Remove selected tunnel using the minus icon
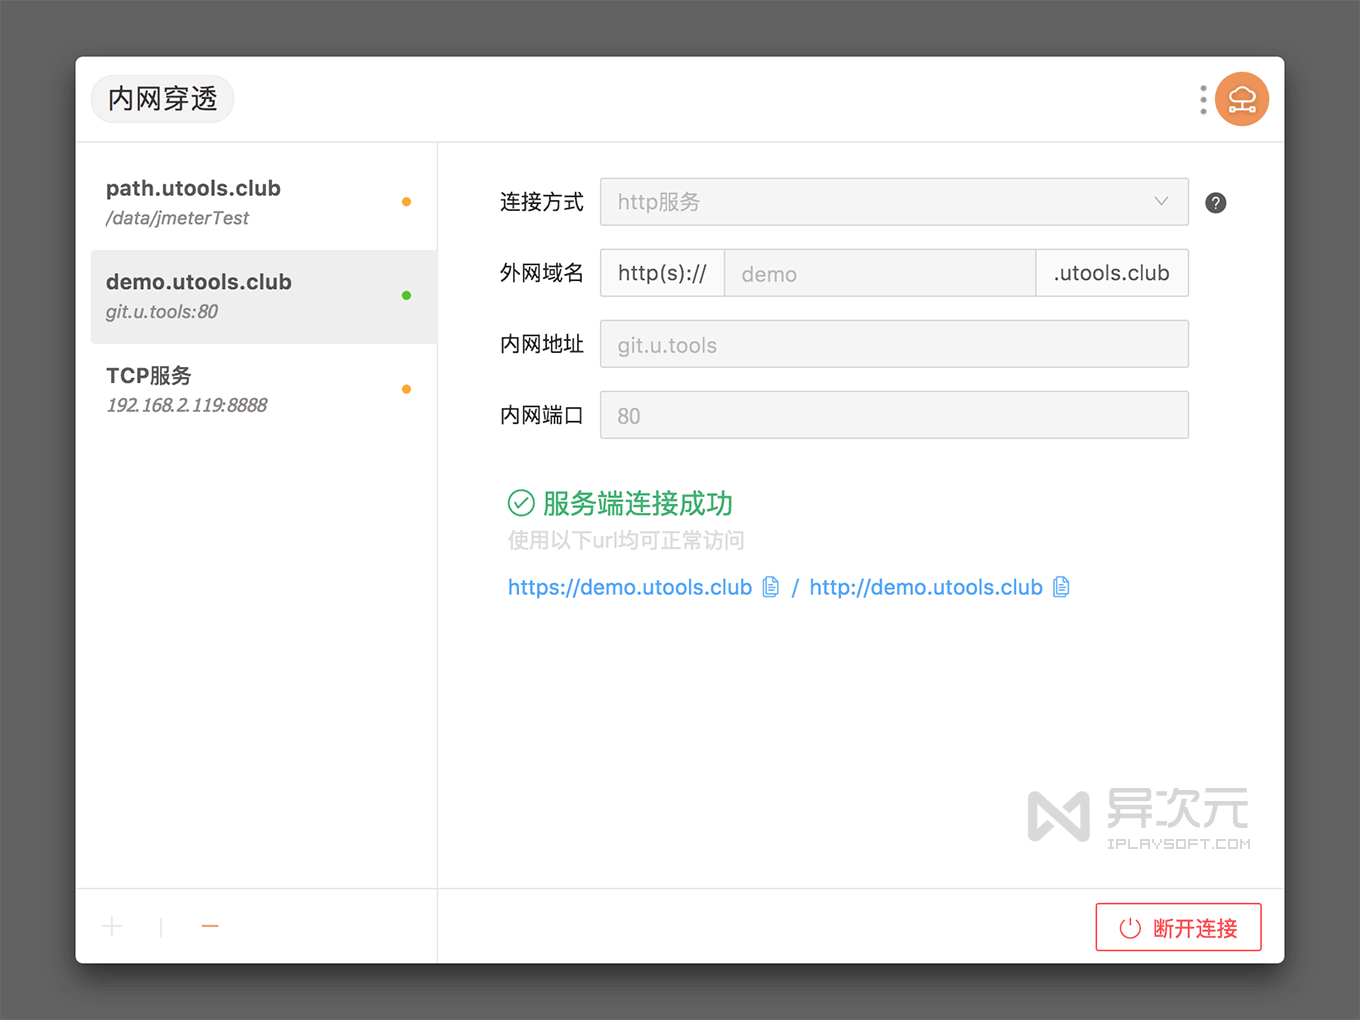The image size is (1360, 1020). pyautogui.click(x=210, y=926)
